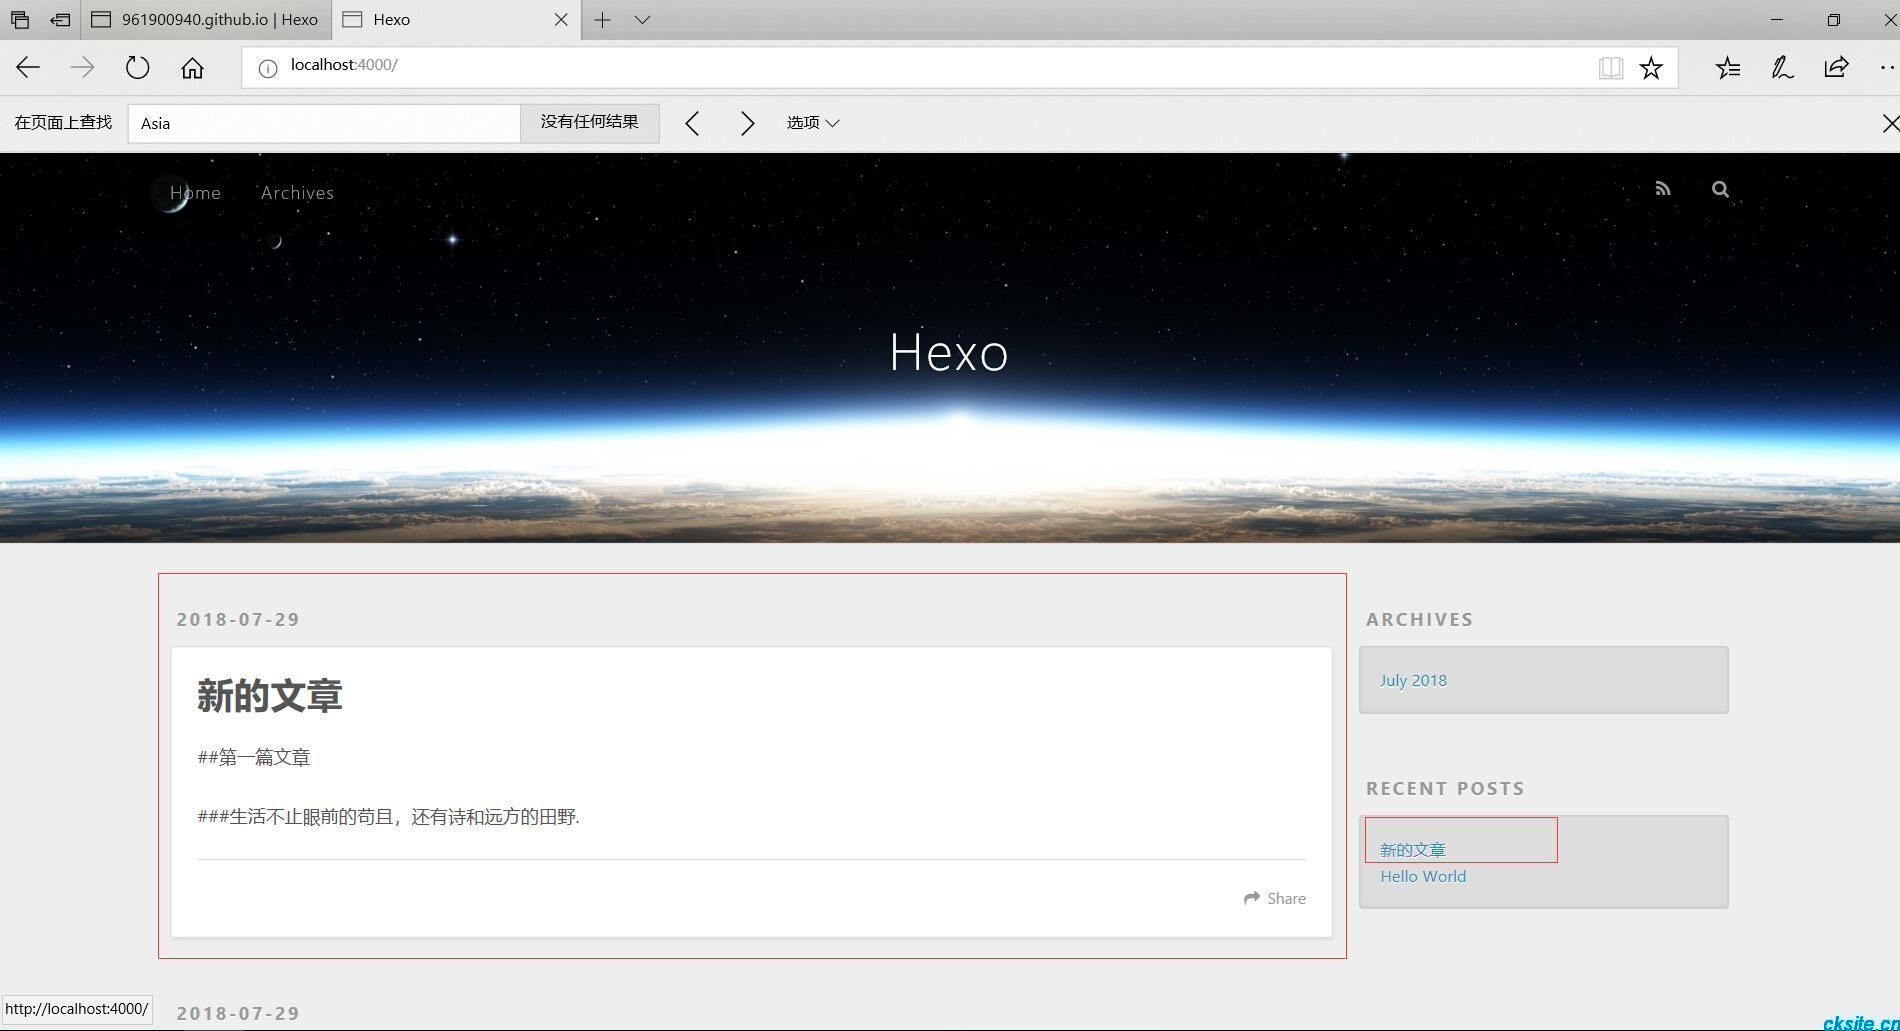Viewport: 1900px width, 1031px height.
Task: Go to next find result arrow
Action: pos(746,123)
